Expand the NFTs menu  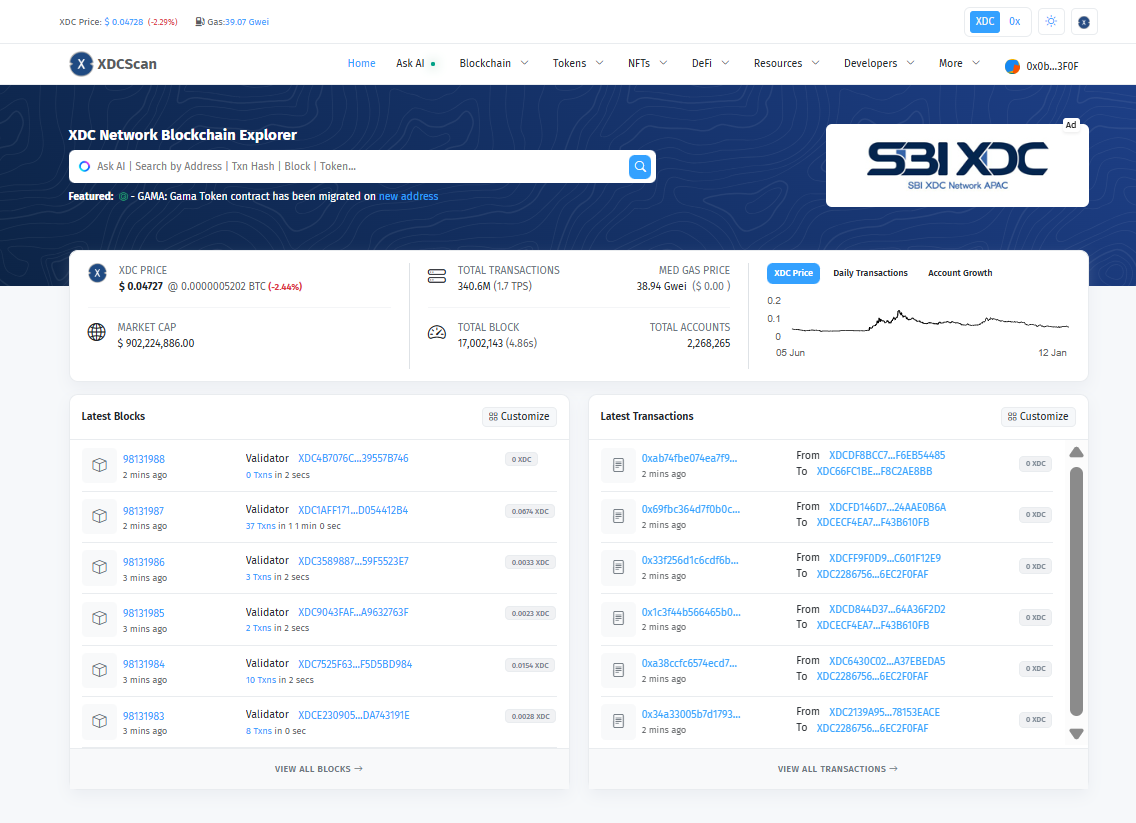point(647,64)
